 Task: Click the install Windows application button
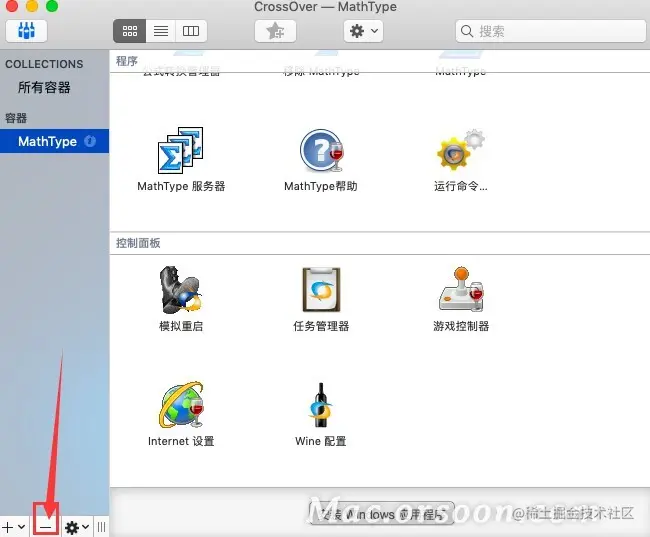tap(382, 514)
